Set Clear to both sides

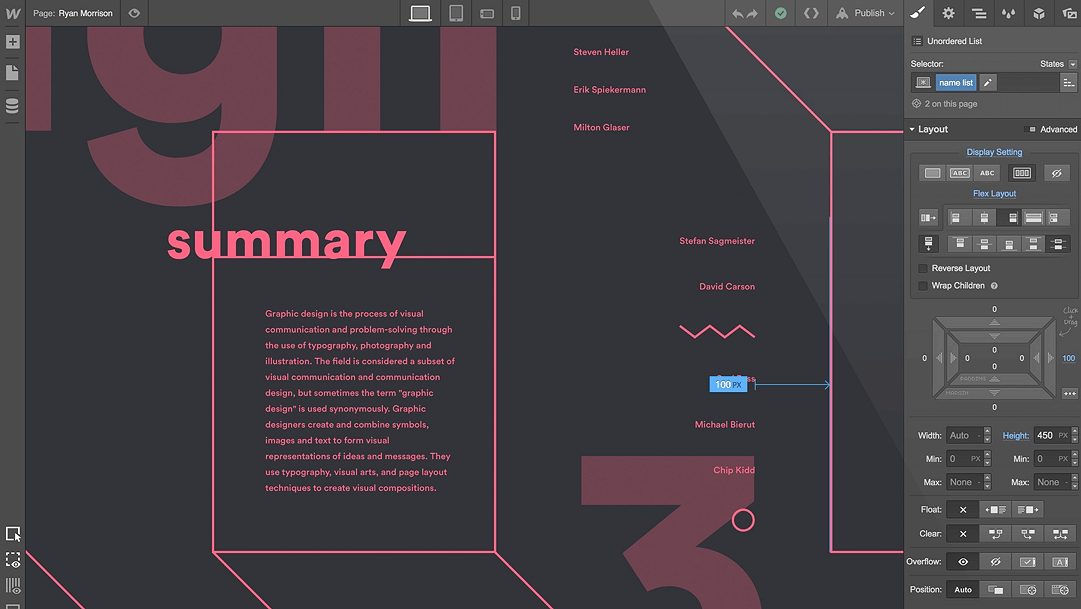tap(1060, 534)
